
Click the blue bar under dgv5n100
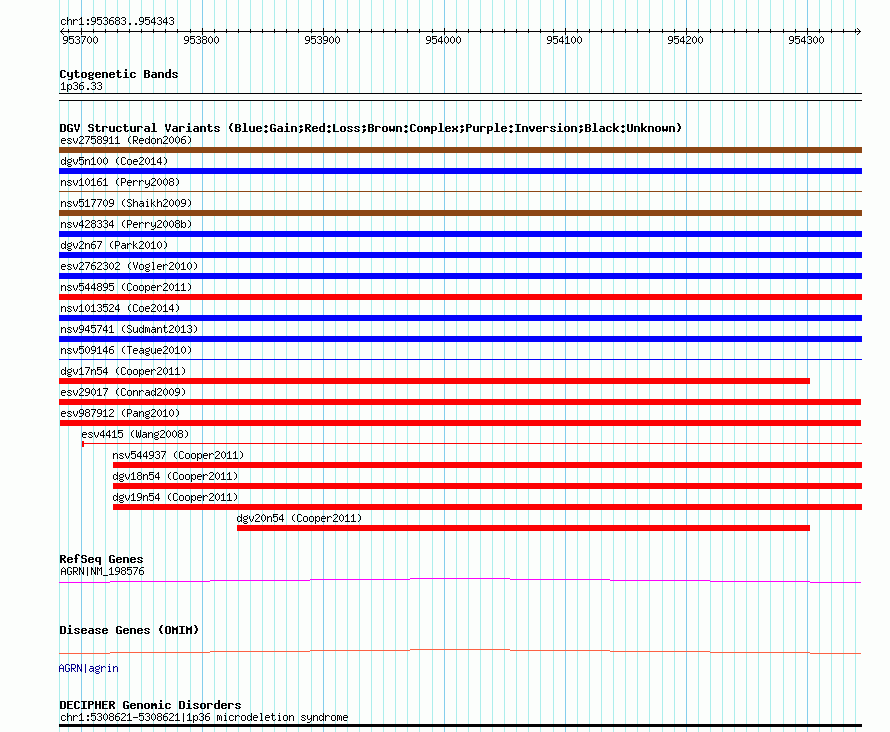460,171
